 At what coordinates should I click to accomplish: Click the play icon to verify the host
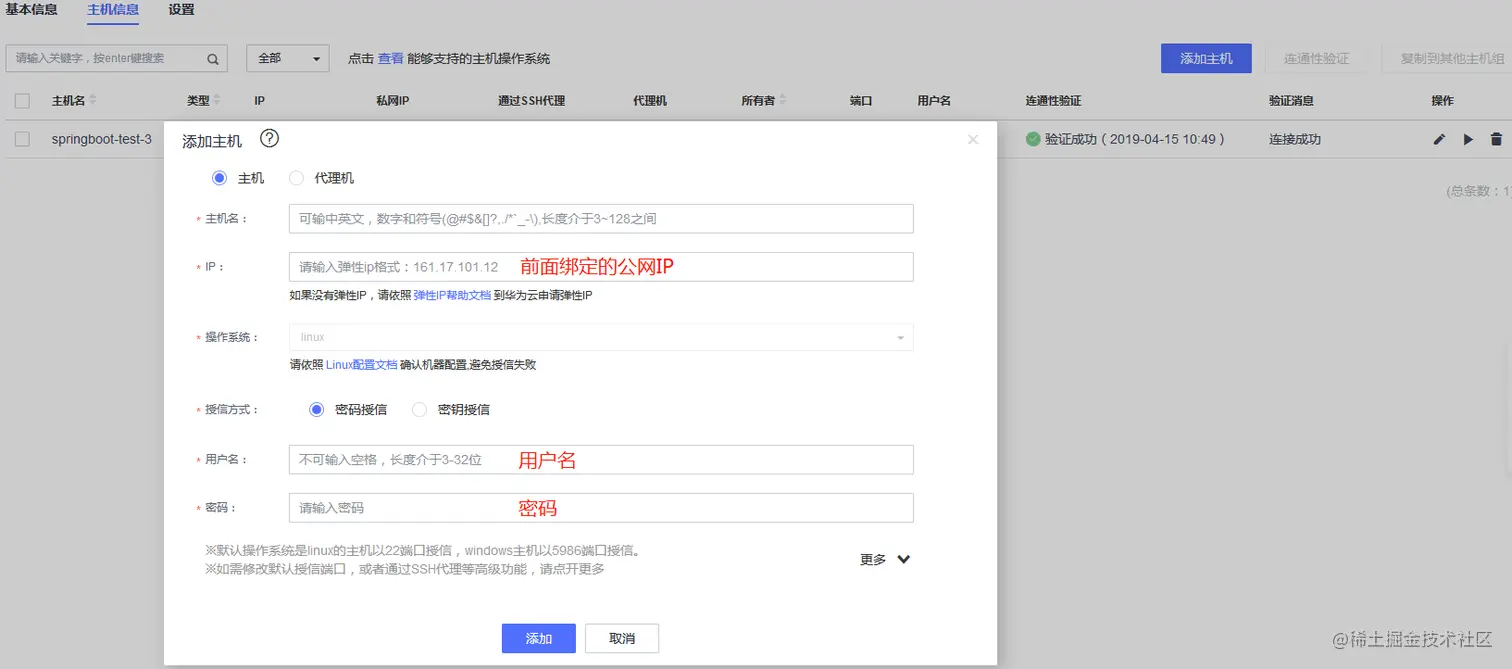pos(1467,139)
